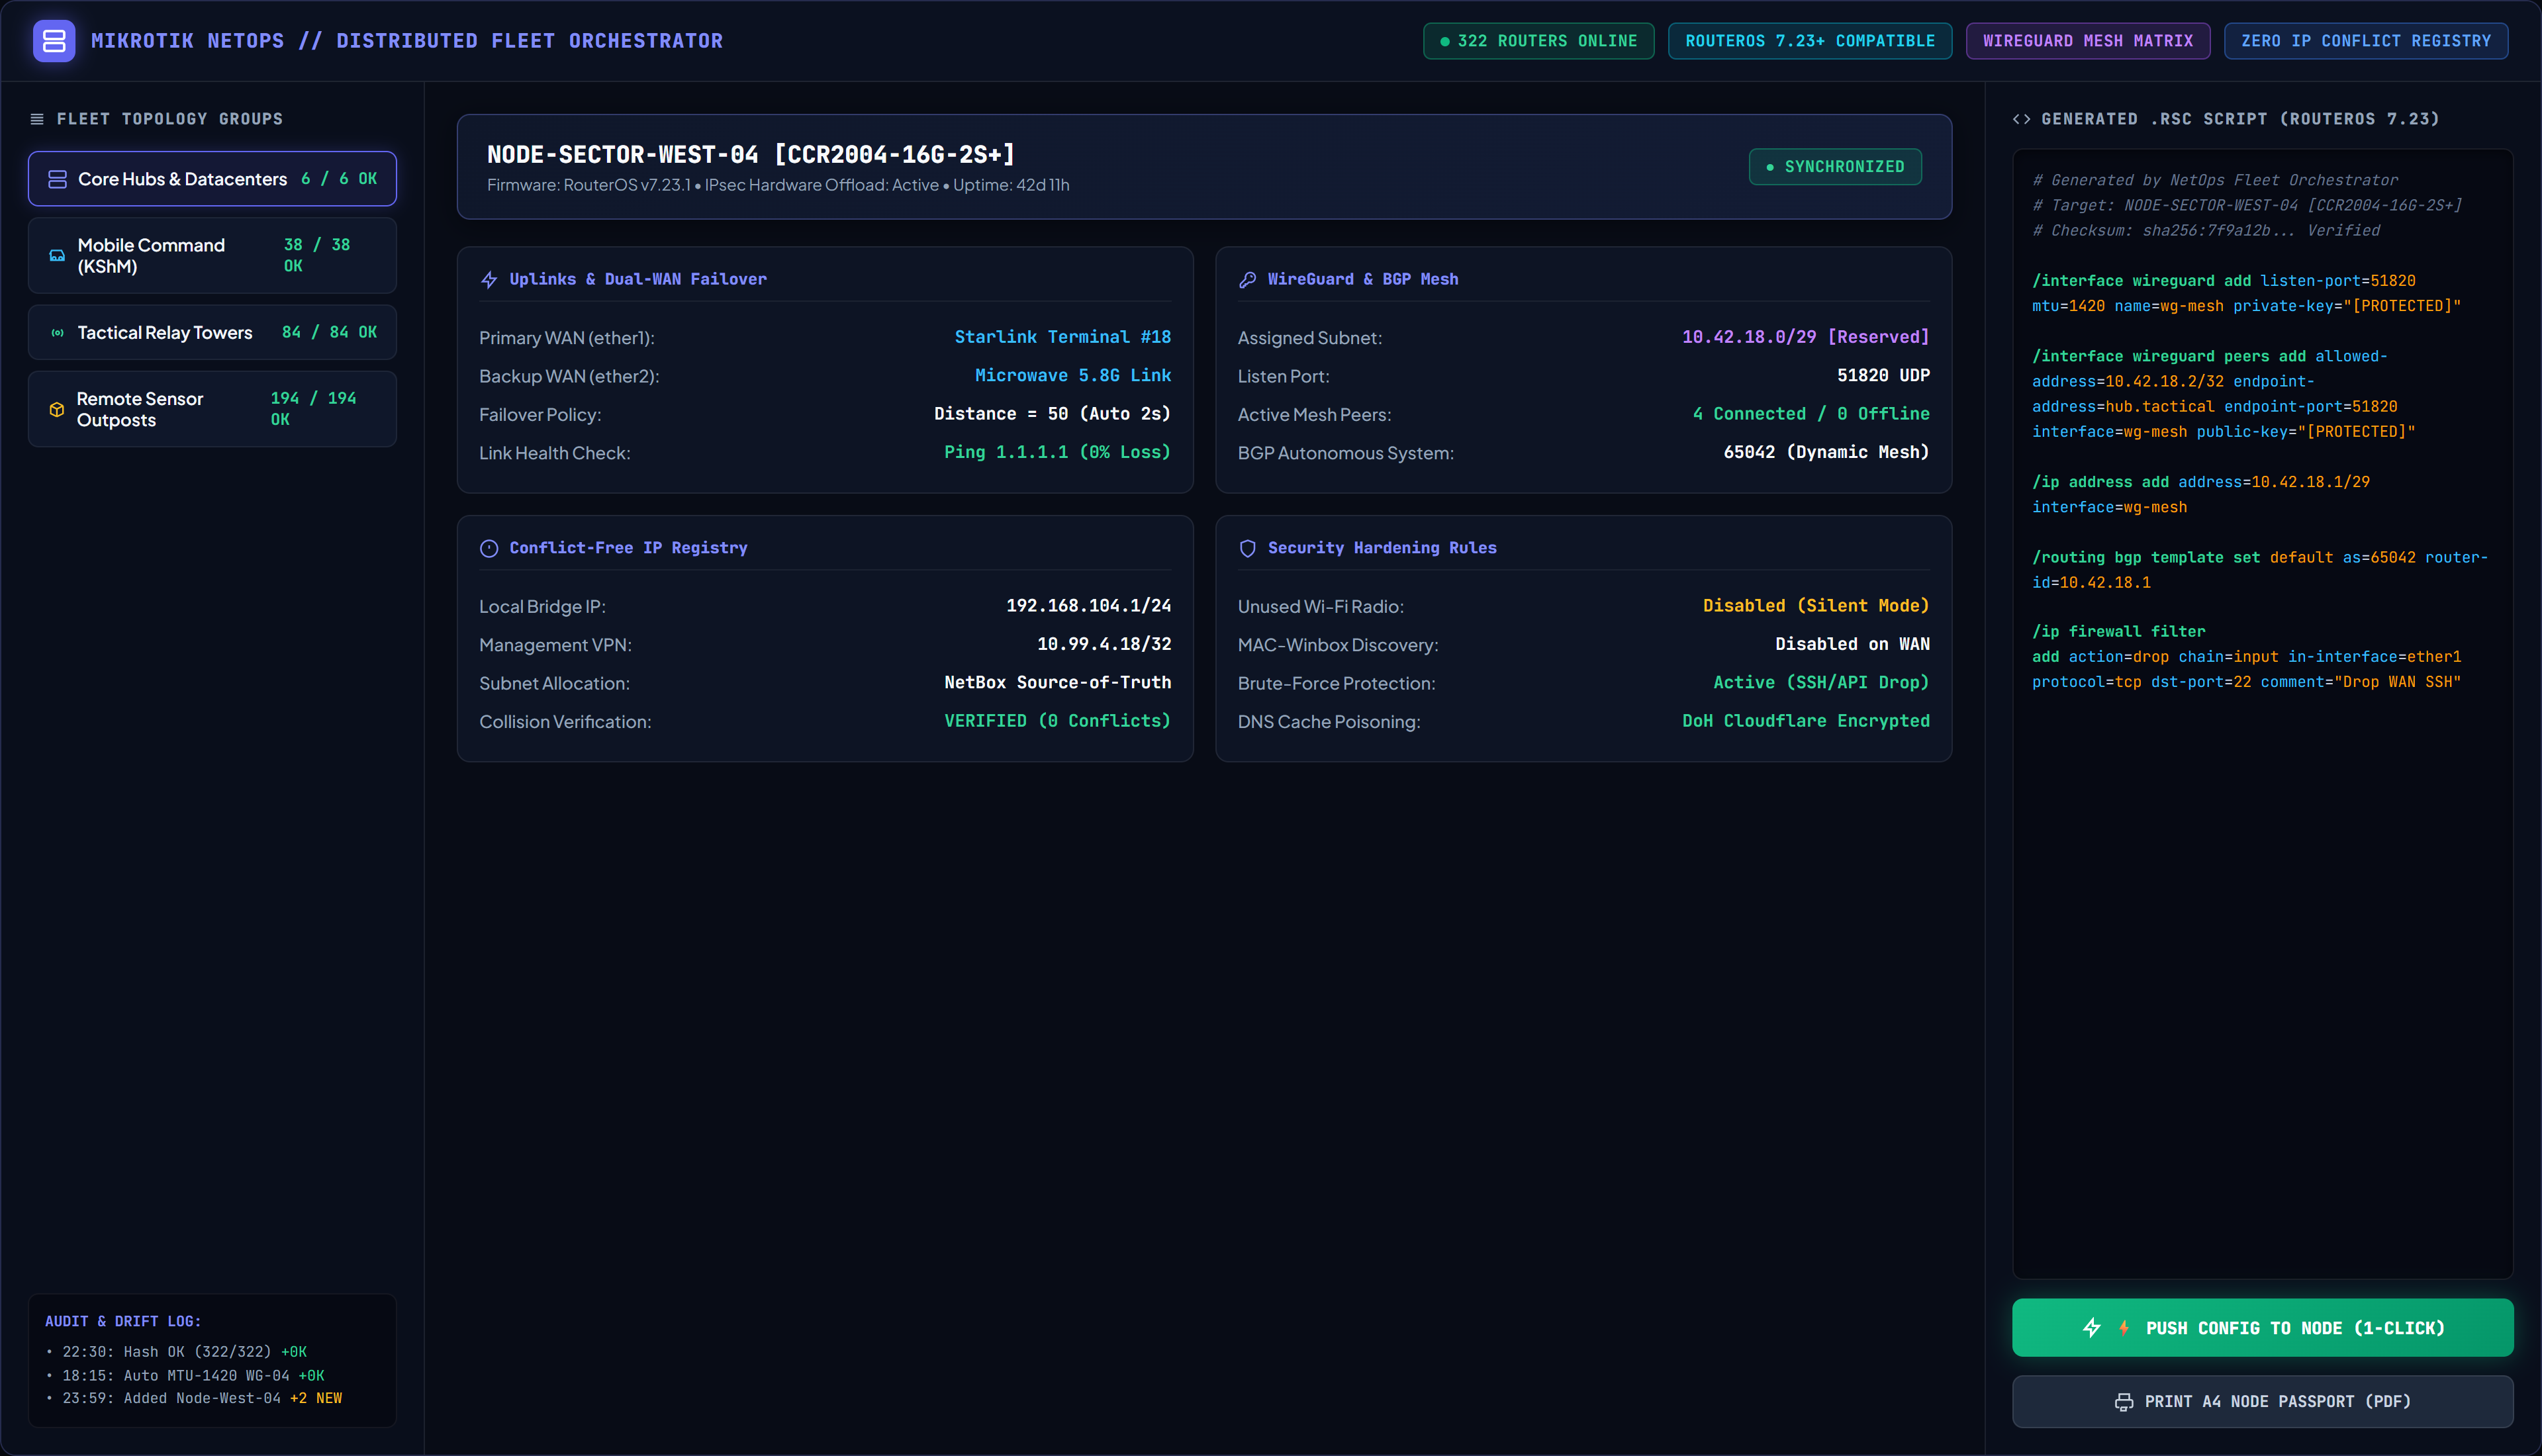
Task: Push config to node with 1-click button
Action: click(x=2262, y=1328)
